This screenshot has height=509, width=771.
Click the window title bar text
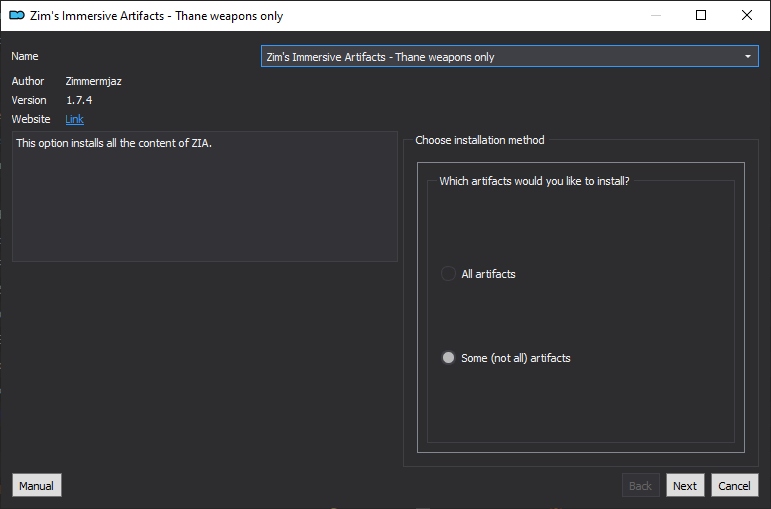tap(156, 16)
